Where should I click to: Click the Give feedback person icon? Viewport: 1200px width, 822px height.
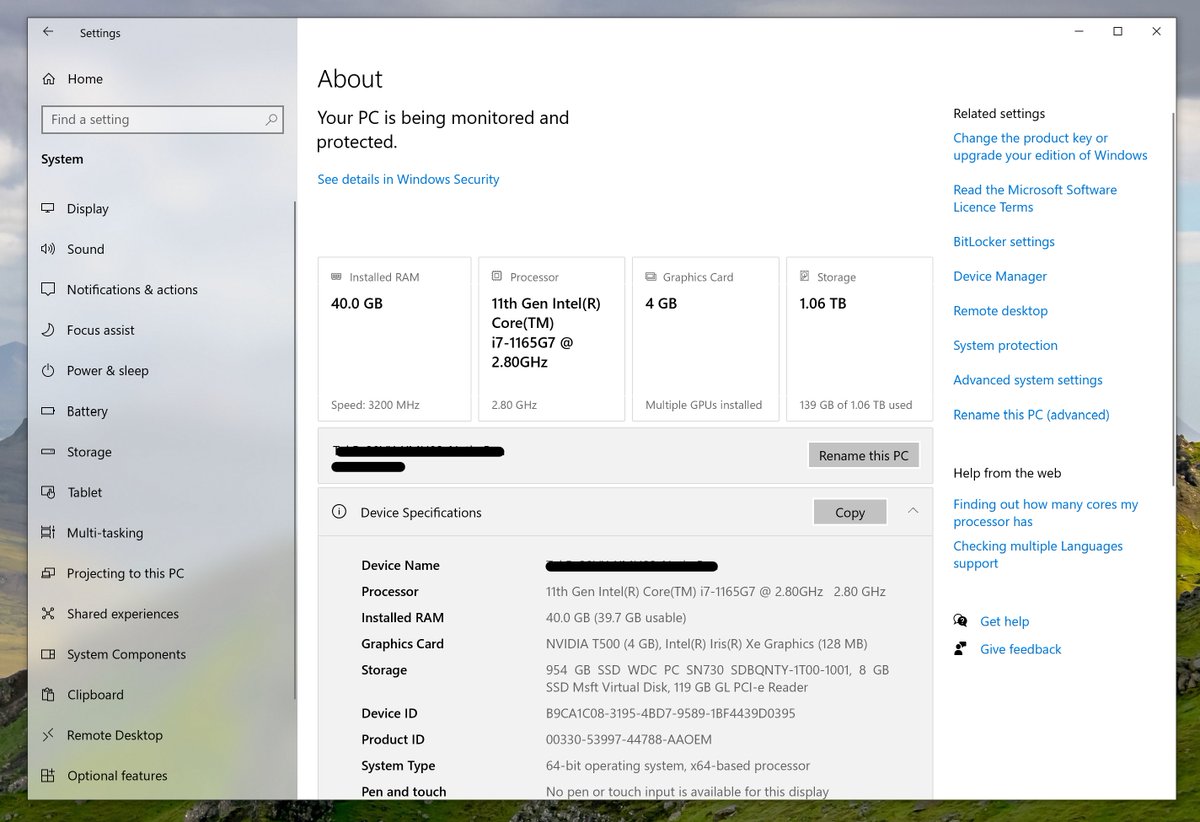(960, 649)
